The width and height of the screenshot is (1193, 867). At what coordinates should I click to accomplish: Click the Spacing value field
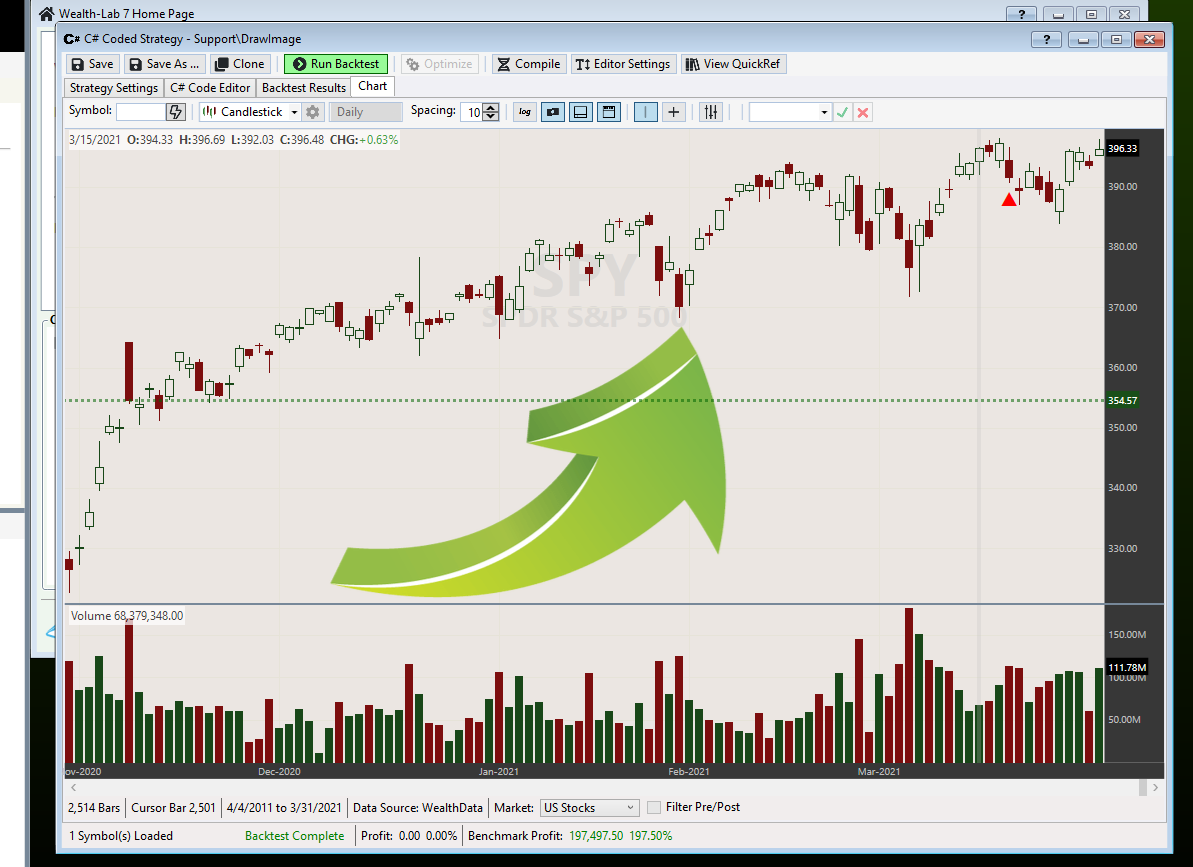tap(472, 113)
